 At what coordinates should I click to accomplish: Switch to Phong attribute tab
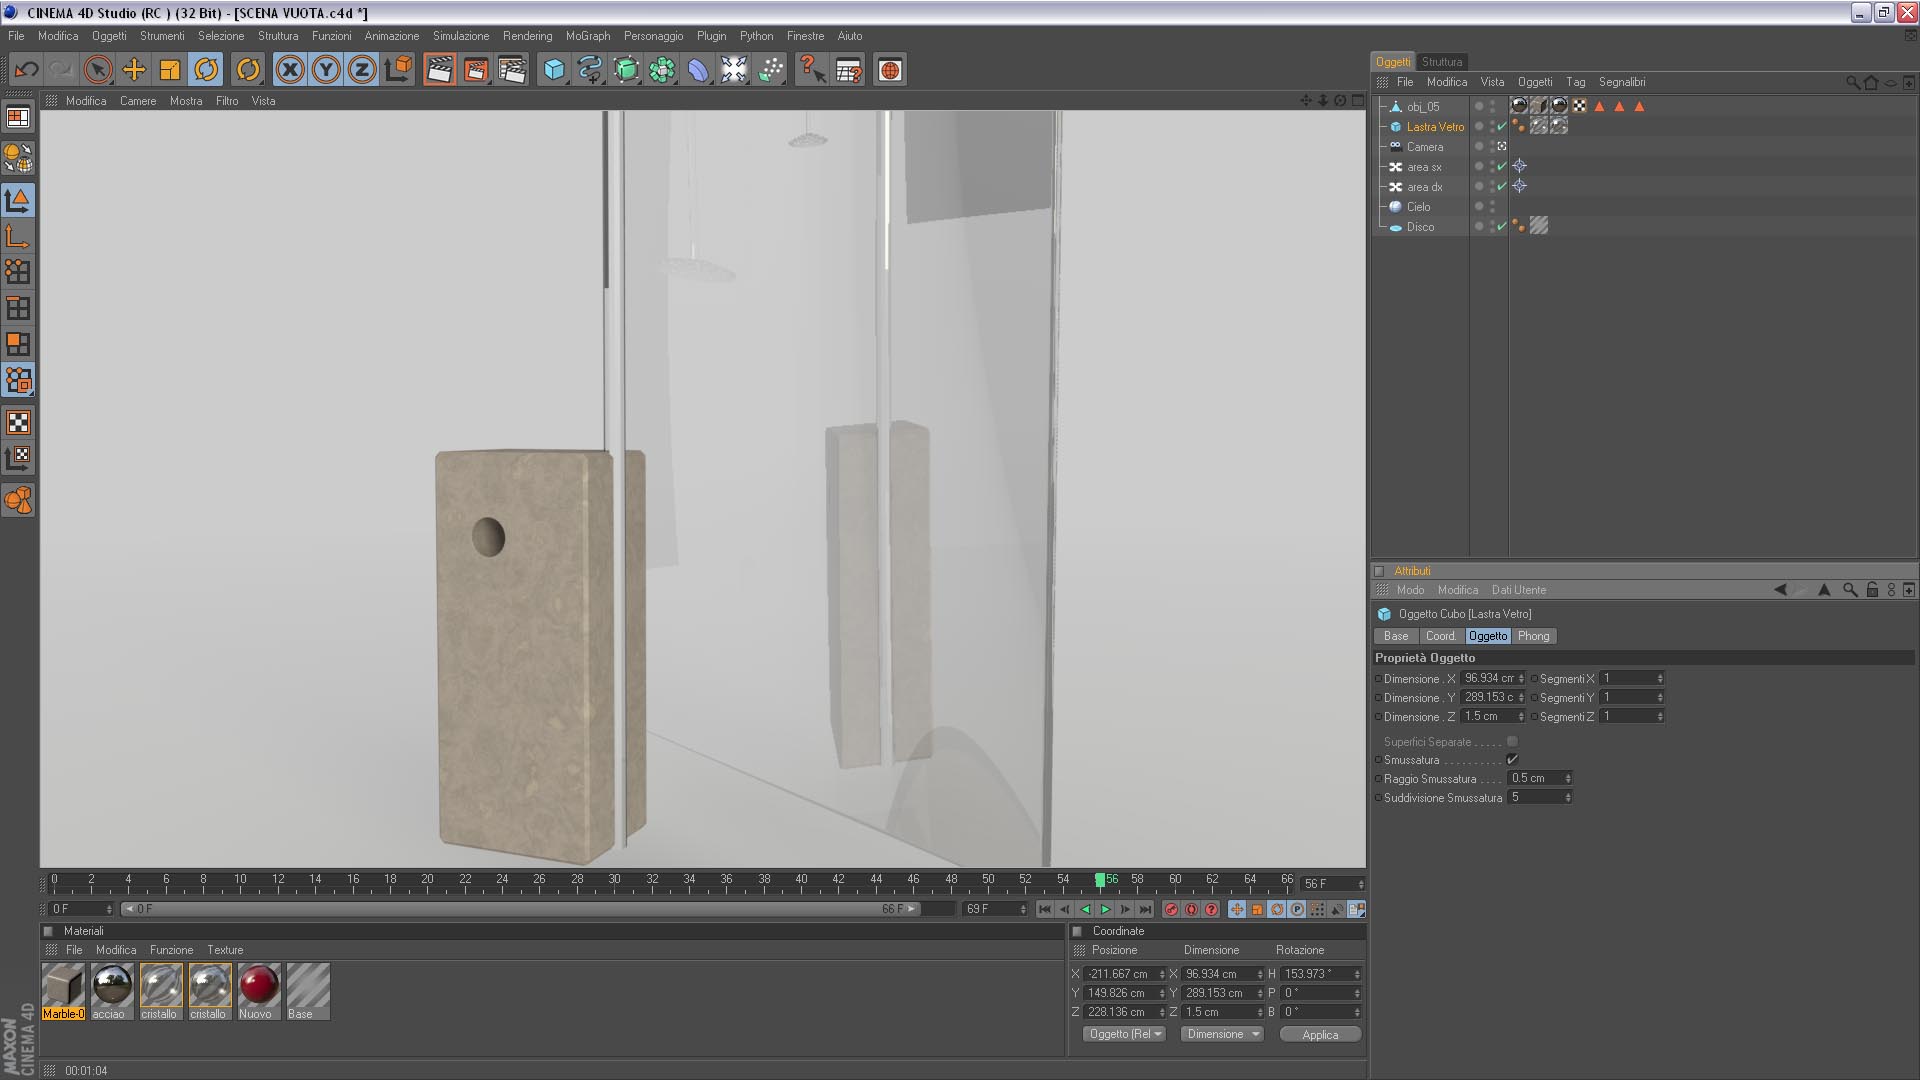(1532, 636)
